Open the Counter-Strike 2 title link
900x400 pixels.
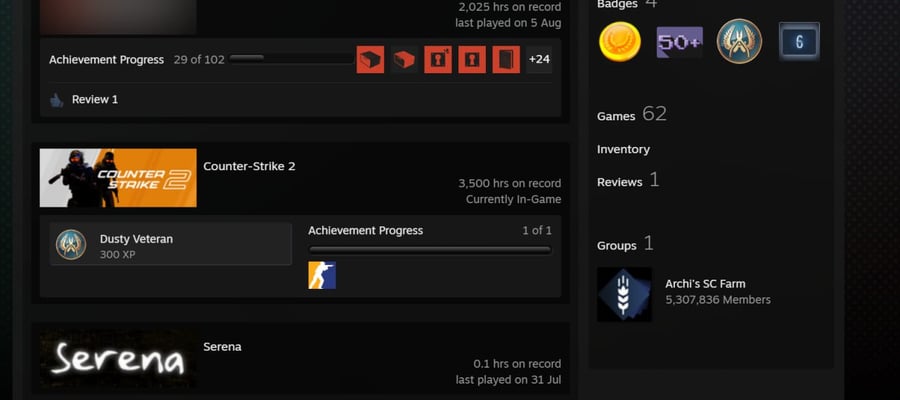249,166
